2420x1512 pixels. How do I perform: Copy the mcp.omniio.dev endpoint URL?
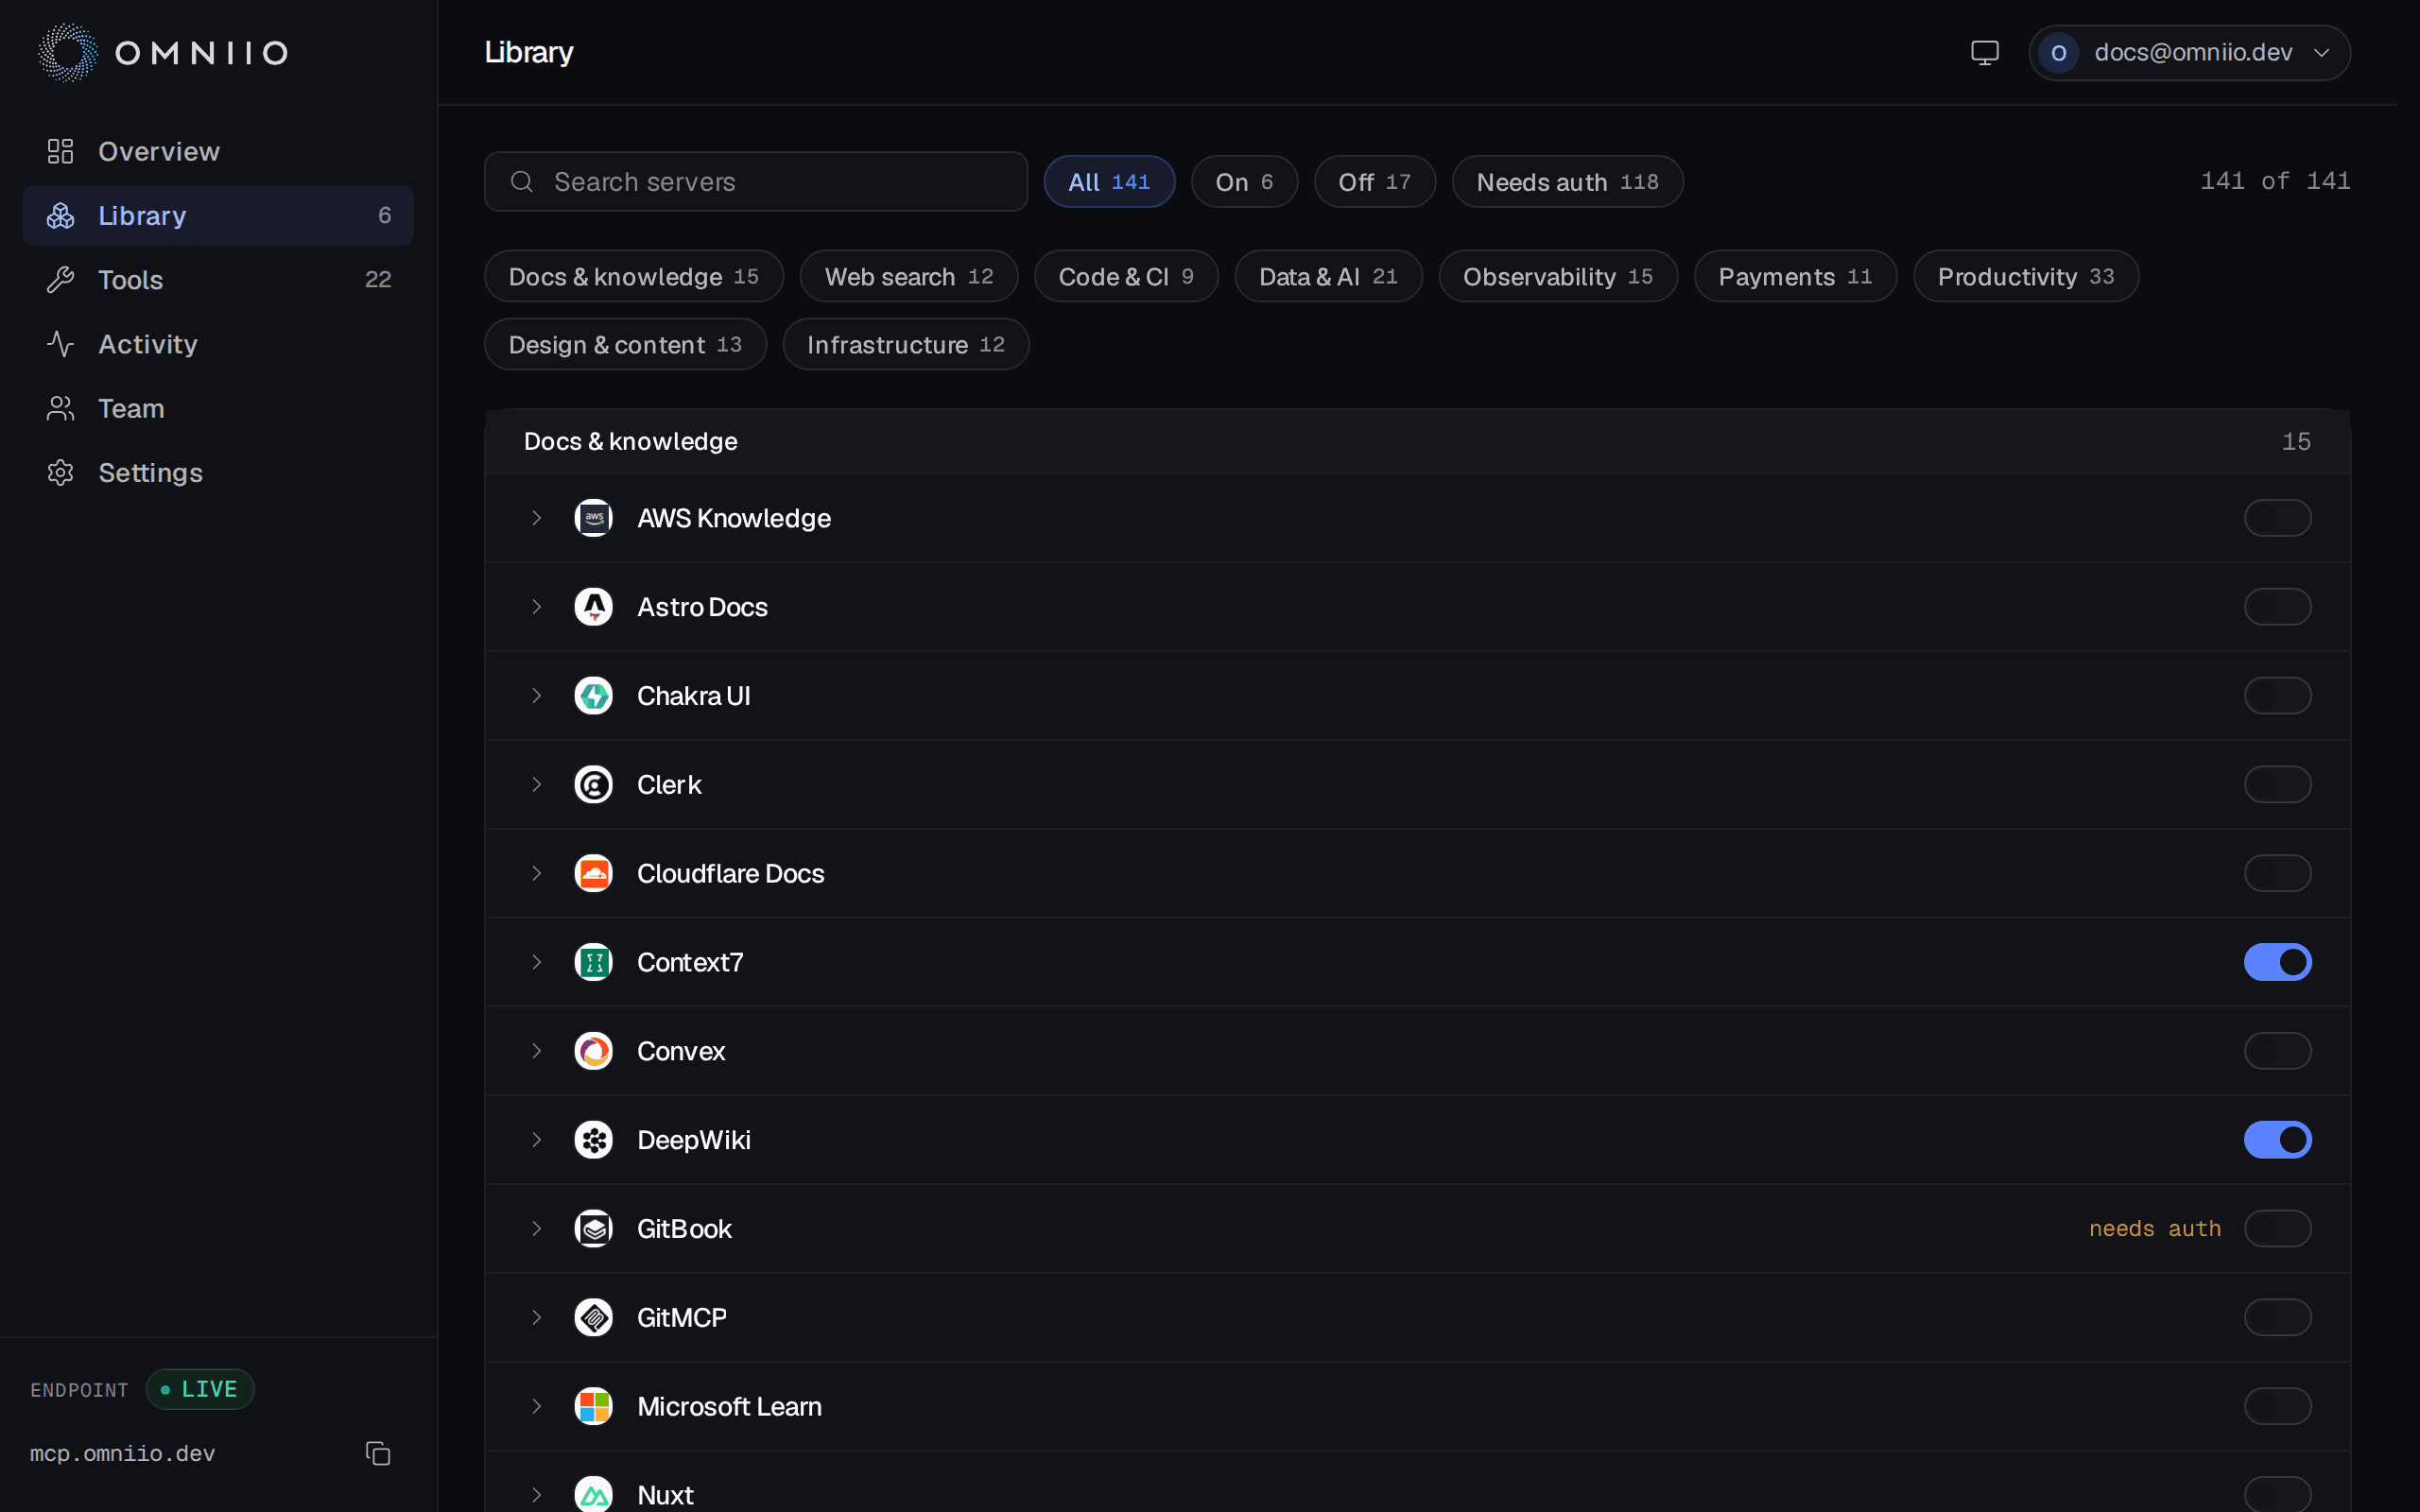pyautogui.click(x=378, y=1453)
